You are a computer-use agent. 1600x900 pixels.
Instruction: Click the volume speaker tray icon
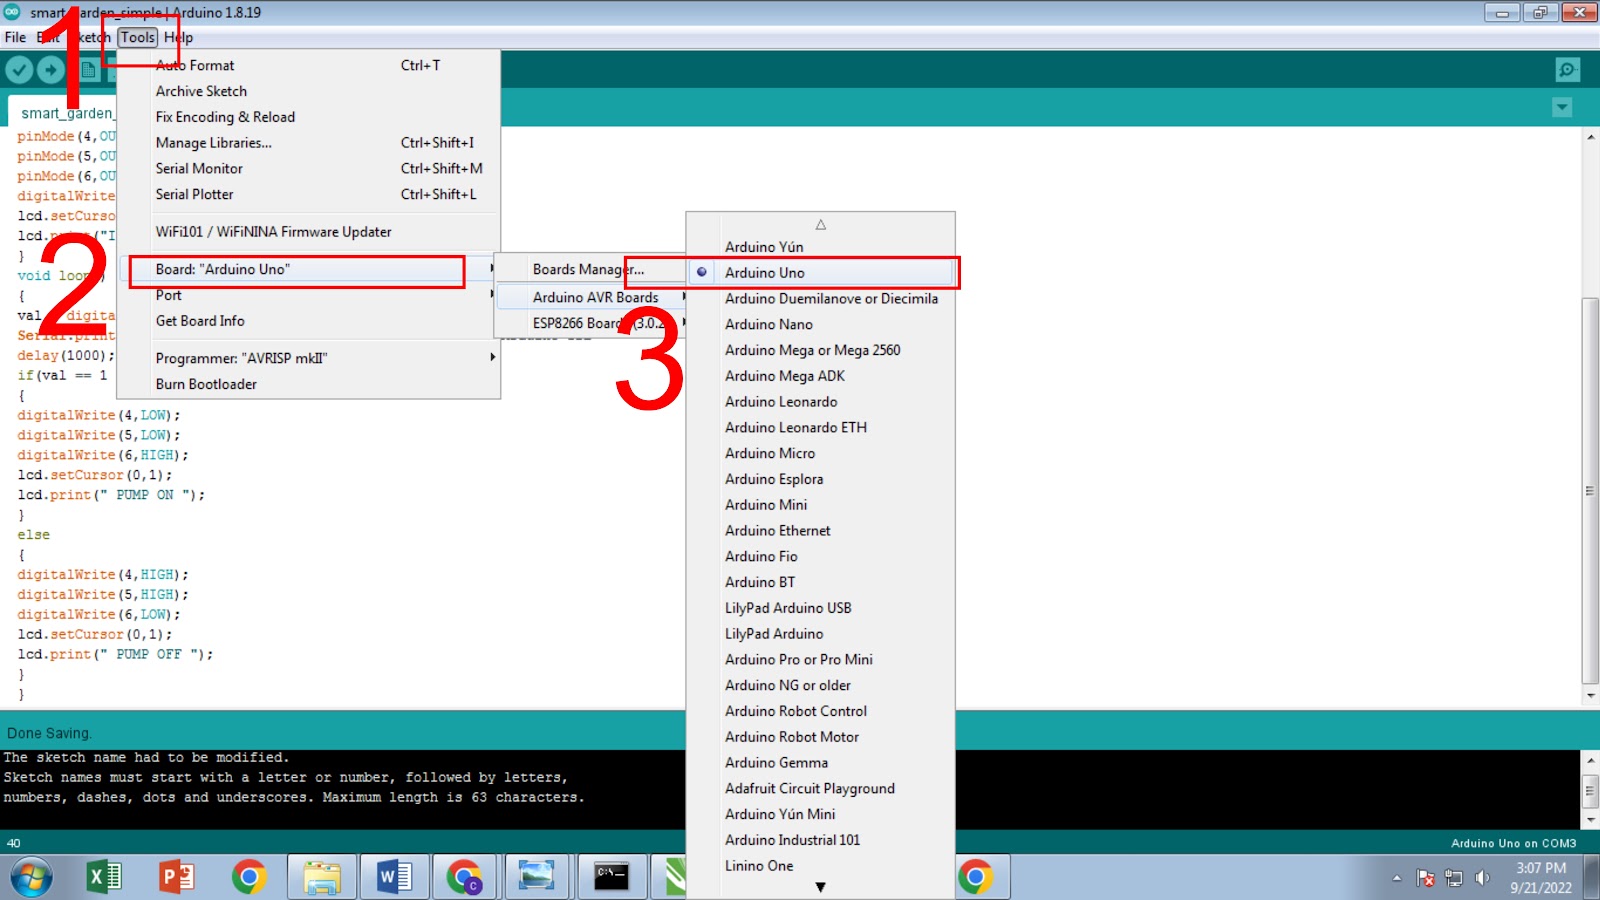[1483, 878]
